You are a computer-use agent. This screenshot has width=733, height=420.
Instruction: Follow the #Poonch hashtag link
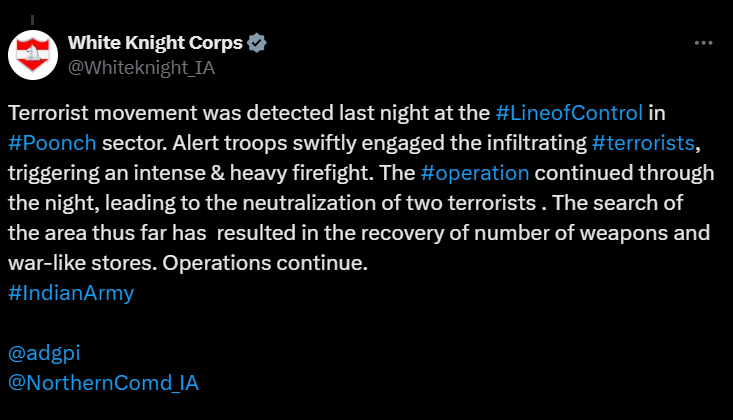coord(52,143)
